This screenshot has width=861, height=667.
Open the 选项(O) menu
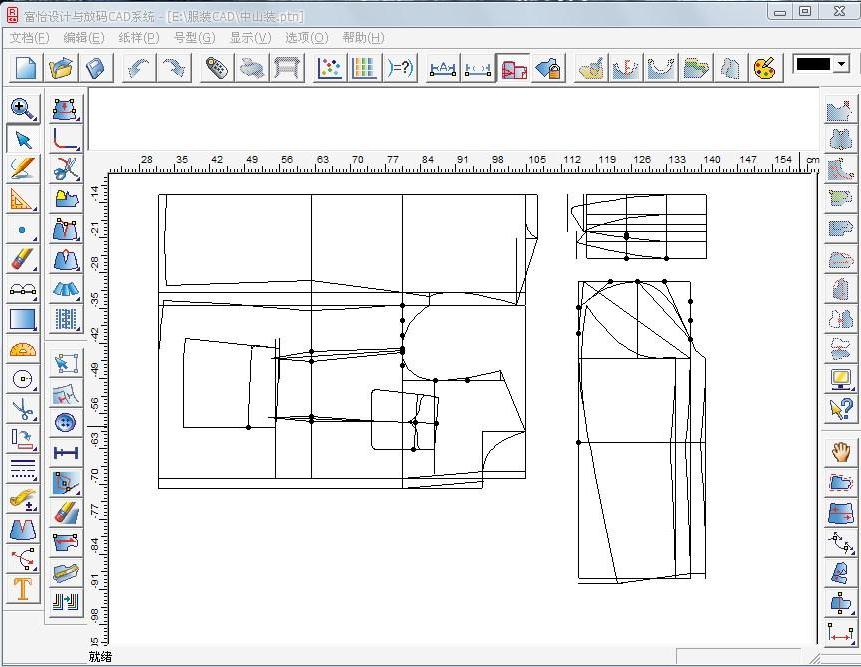pos(306,38)
